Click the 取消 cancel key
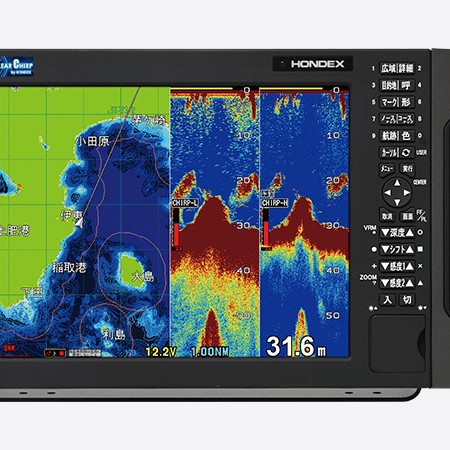 click(x=387, y=216)
